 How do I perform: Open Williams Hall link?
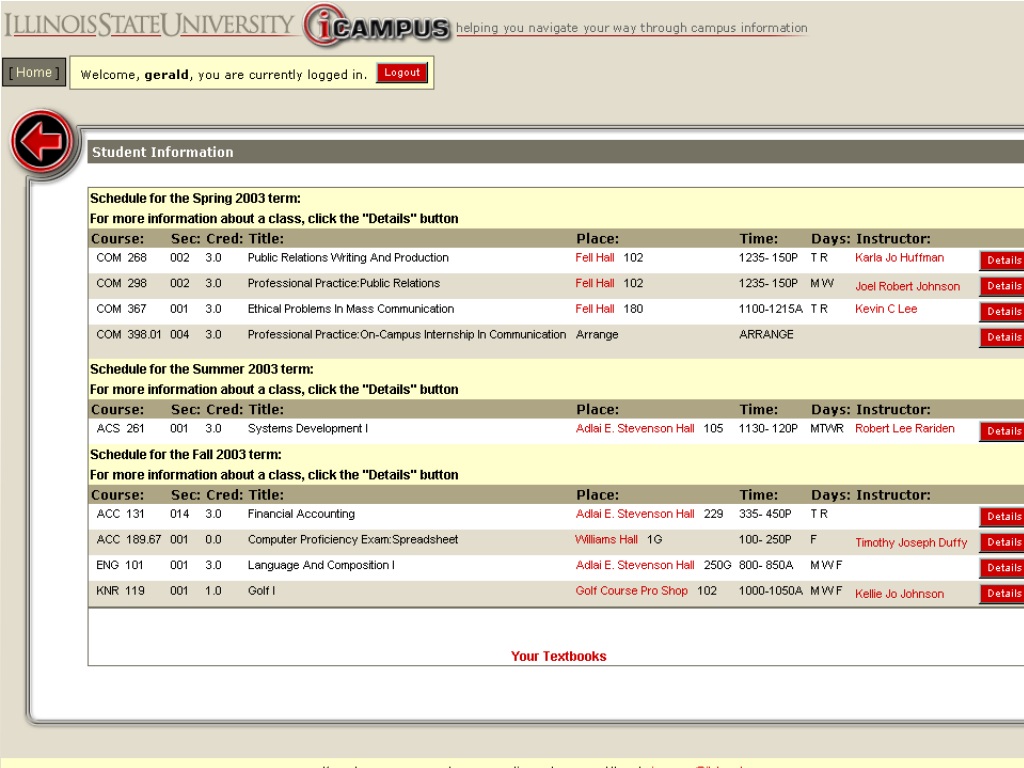[606, 539]
